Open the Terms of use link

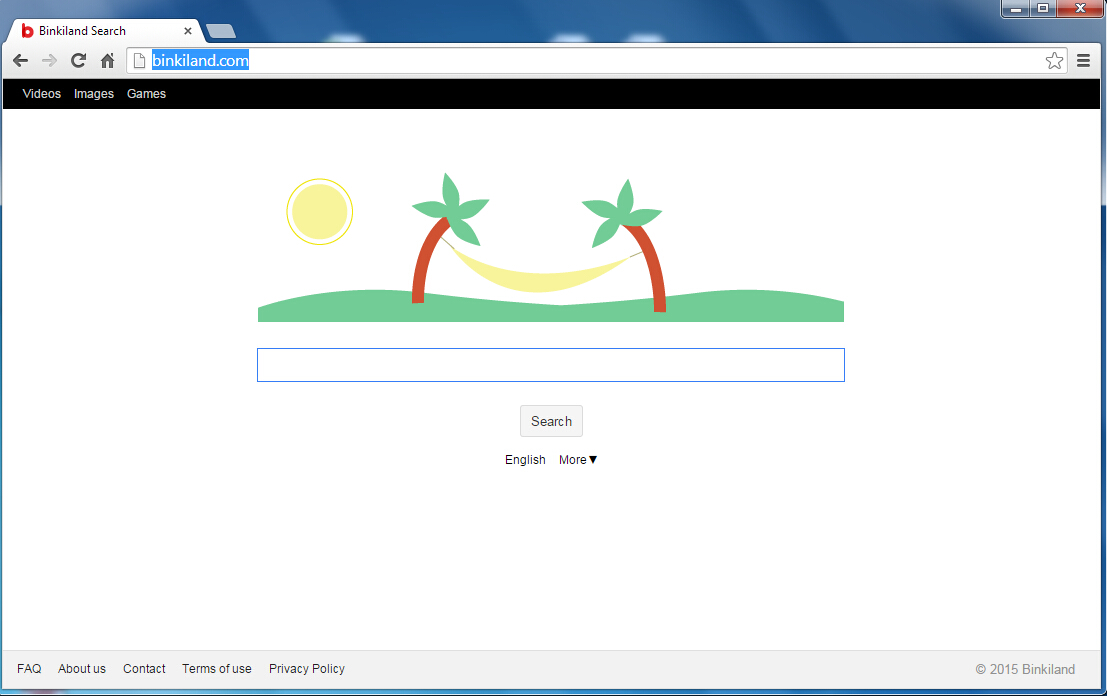tap(217, 668)
